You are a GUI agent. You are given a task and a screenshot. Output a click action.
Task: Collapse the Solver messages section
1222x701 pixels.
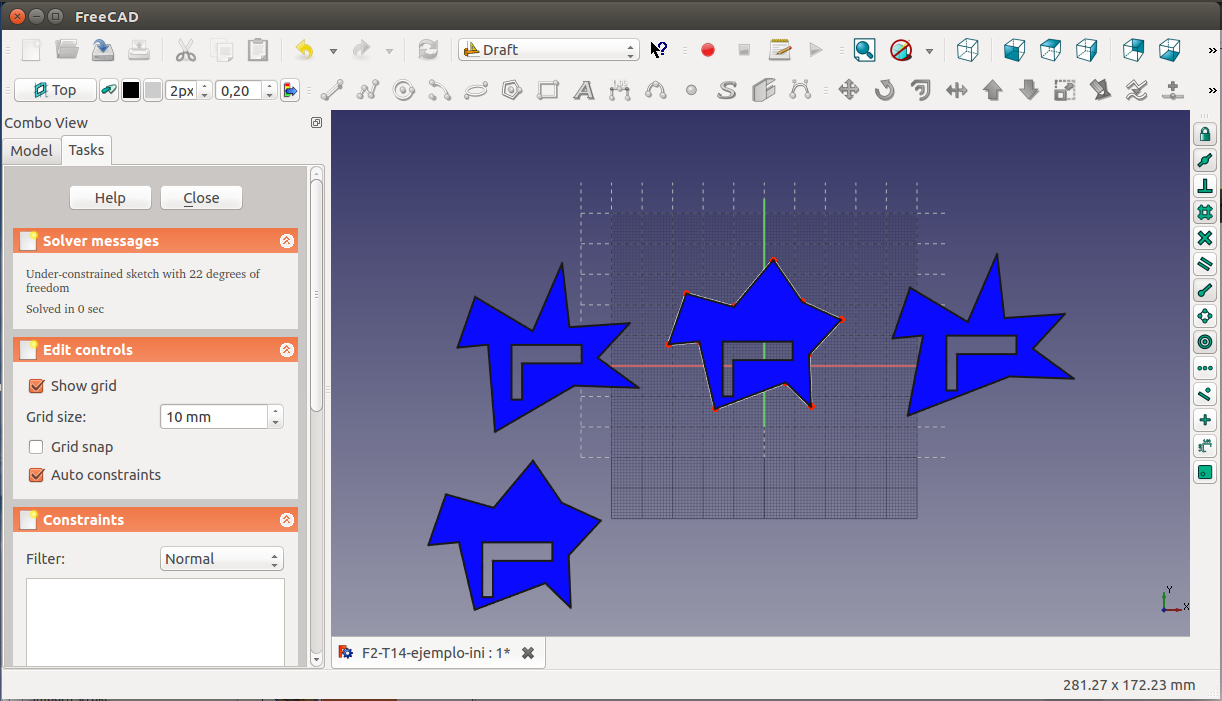tap(287, 241)
